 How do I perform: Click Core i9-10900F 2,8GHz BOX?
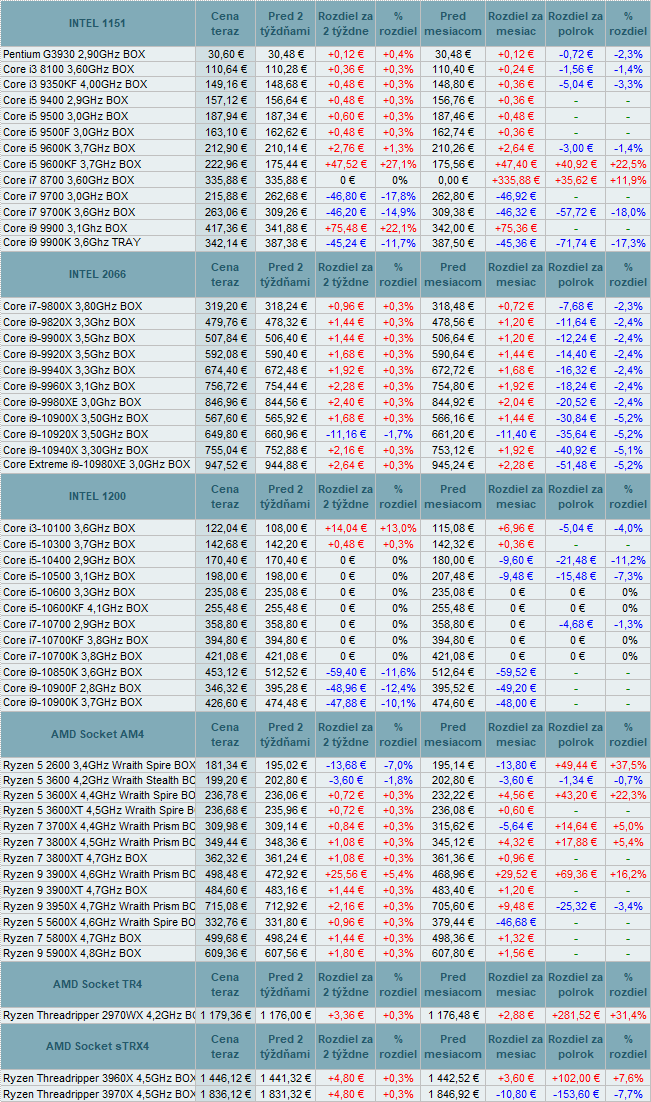coord(72,689)
